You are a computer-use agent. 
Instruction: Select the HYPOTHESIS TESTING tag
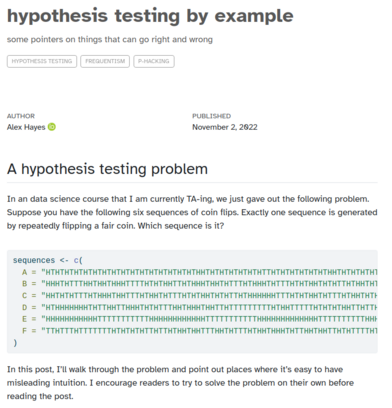pos(42,61)
